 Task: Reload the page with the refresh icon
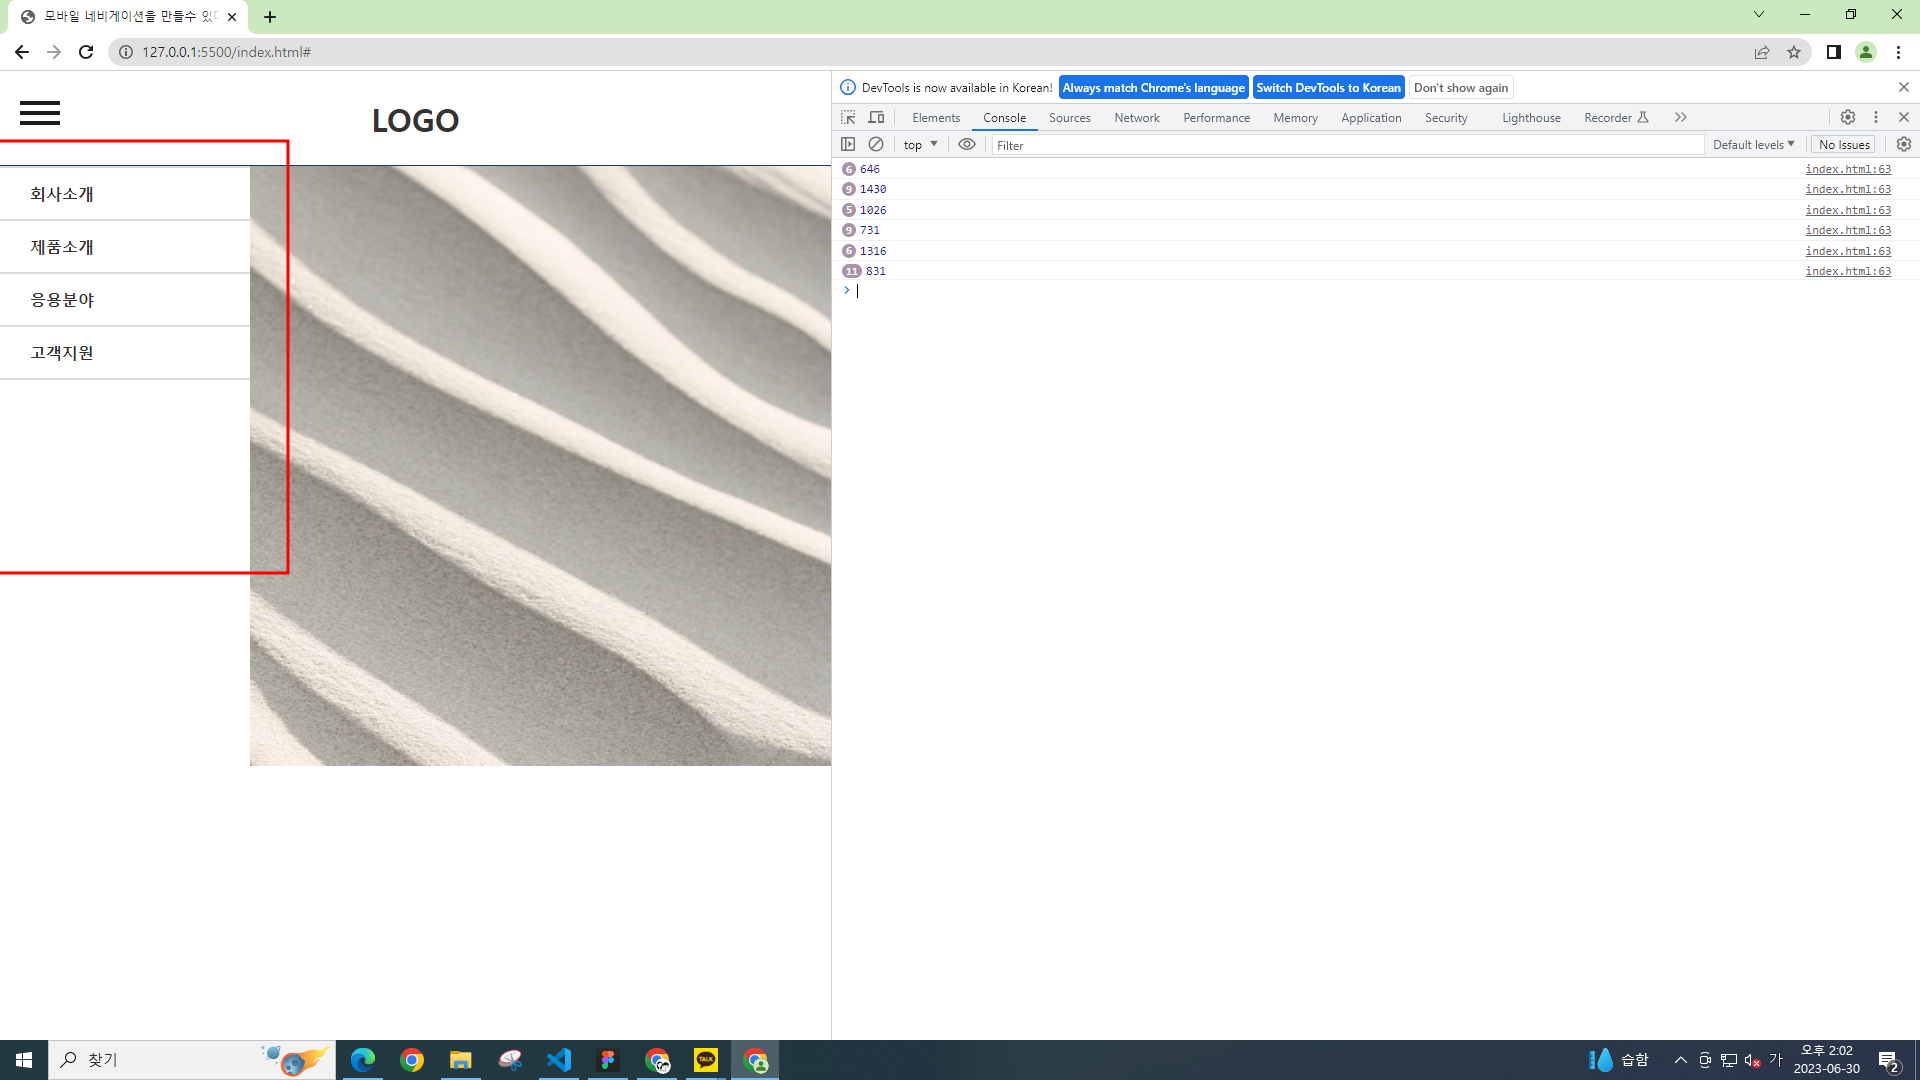[86, 52]
